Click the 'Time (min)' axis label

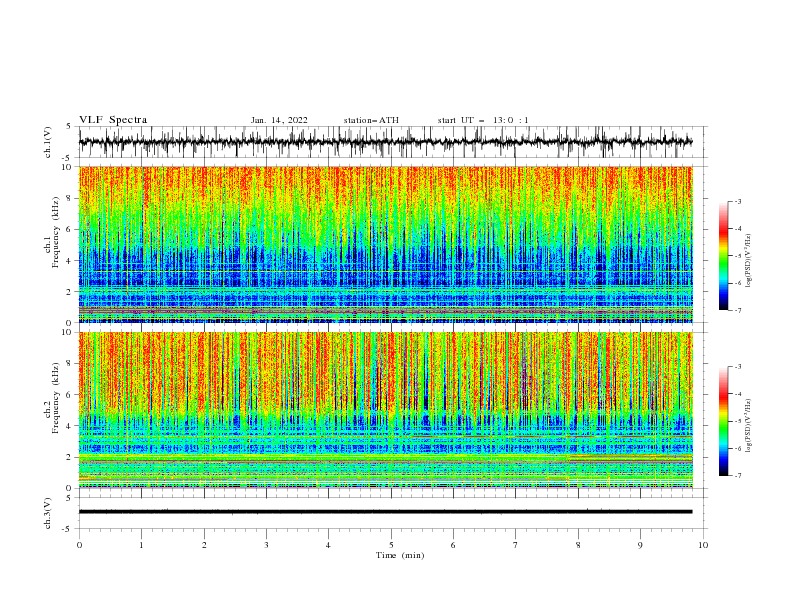(400, 555)
